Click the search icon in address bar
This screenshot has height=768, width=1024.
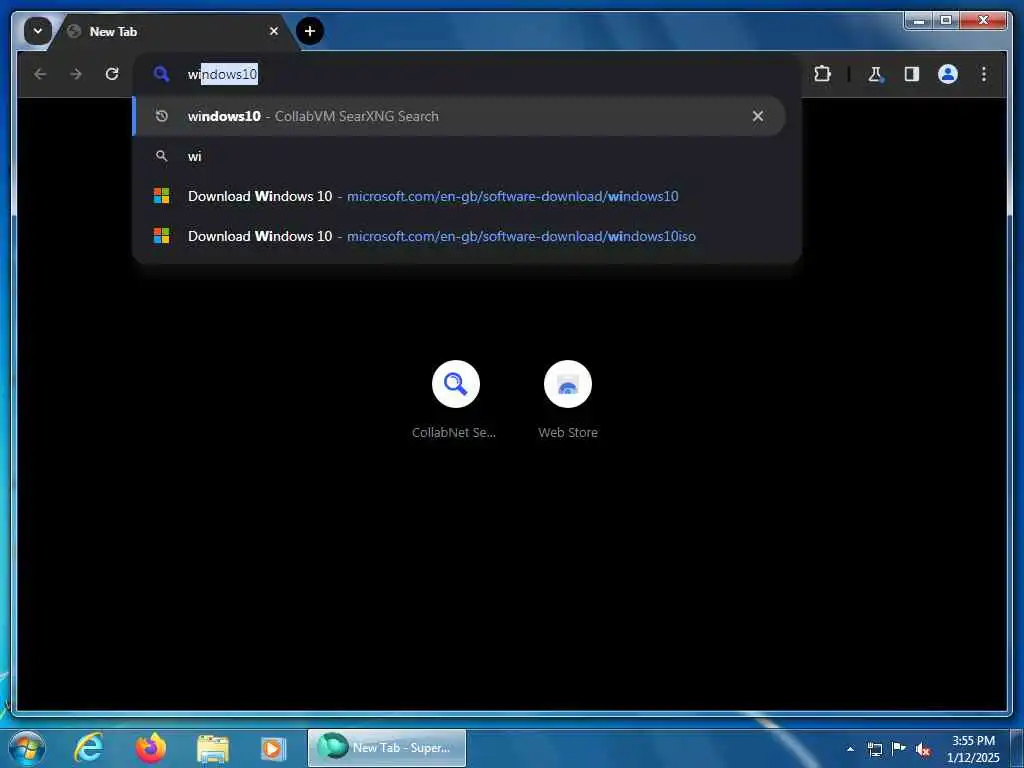pyautogui.click(x=161, y=74)
